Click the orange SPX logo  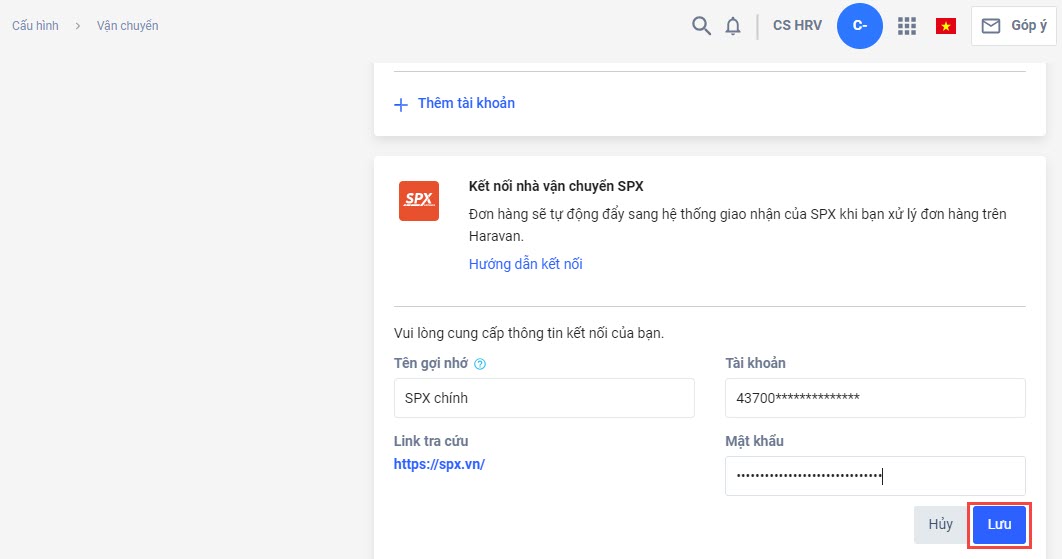(x=418, y=199)
